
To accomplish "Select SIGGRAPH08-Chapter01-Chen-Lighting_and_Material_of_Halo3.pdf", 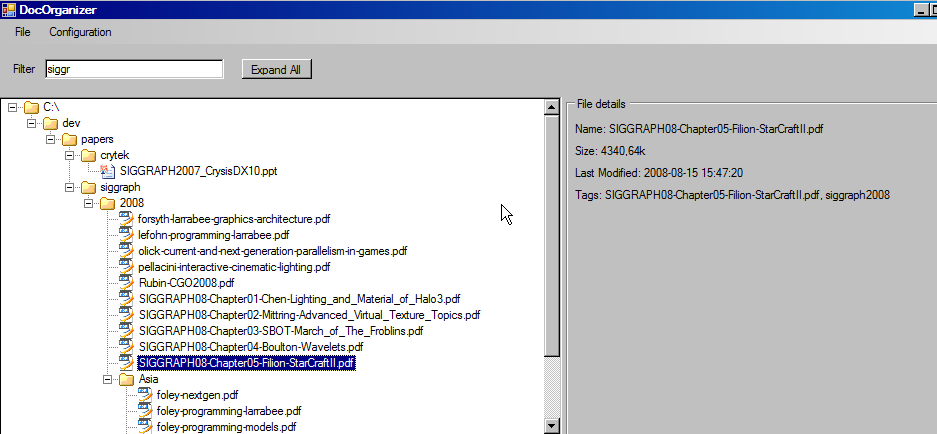I will point(299,299).
